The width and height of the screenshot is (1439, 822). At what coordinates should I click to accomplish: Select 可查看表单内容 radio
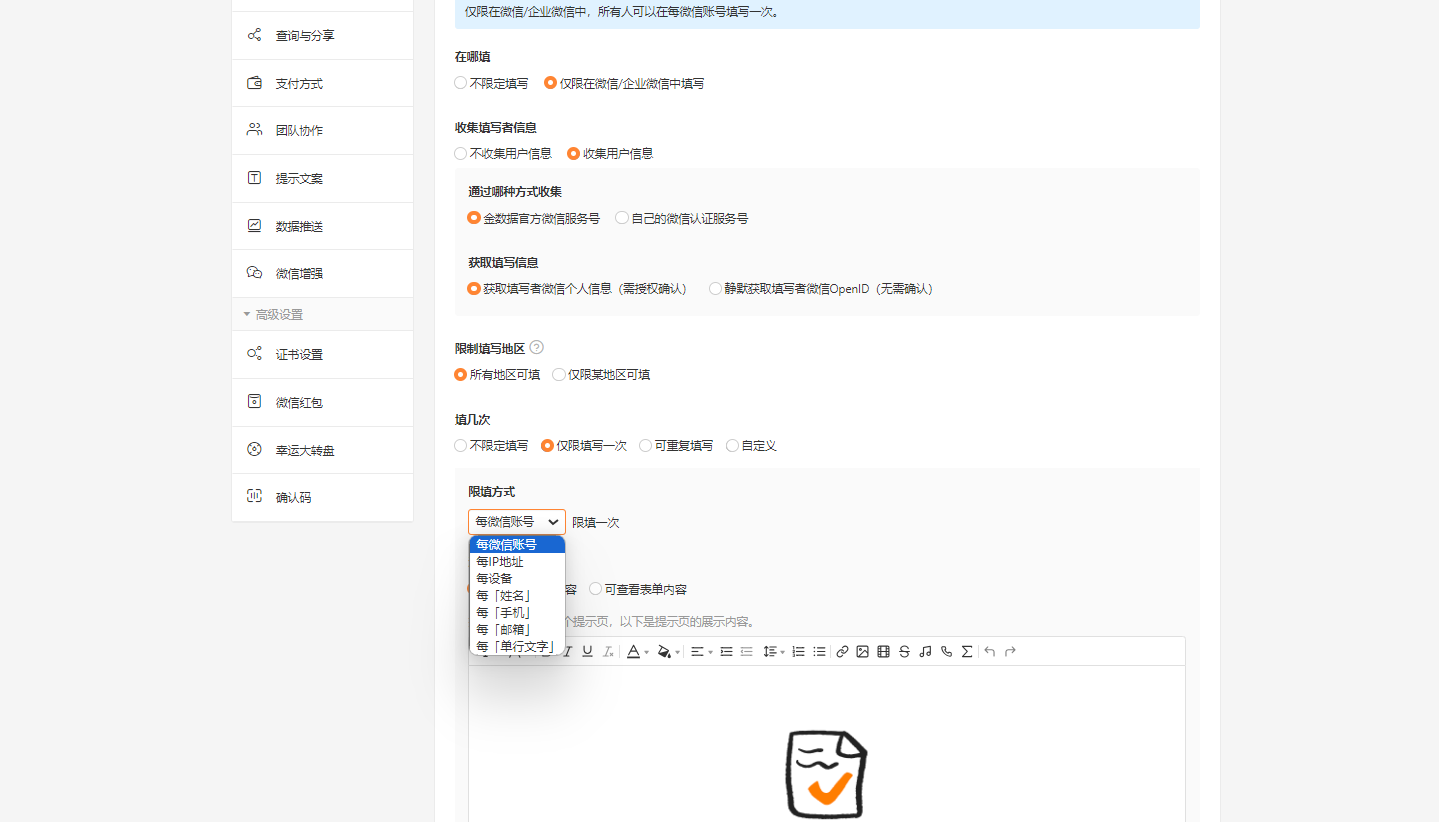[595, 589]
